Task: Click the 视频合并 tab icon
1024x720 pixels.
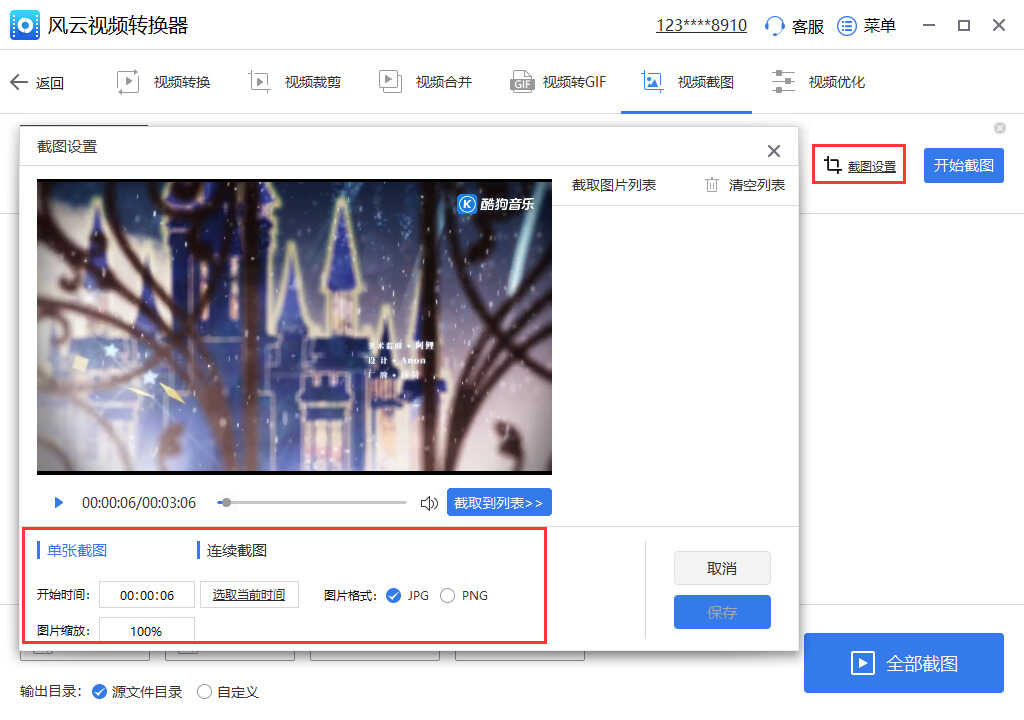Action: click(x=390, y=82)
